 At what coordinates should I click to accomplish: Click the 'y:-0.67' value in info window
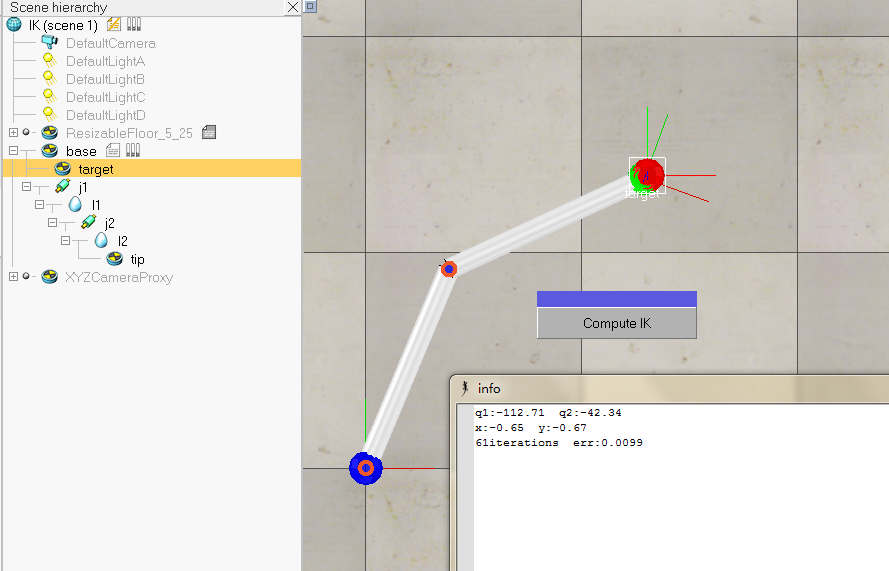tap(562, 428)
